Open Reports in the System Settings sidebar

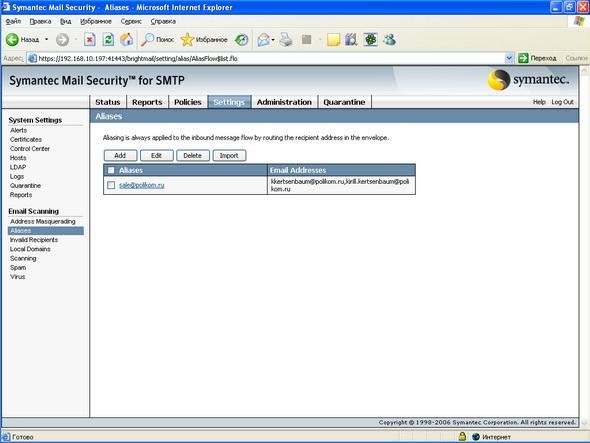pyautogui.click(x=21, y=195)
